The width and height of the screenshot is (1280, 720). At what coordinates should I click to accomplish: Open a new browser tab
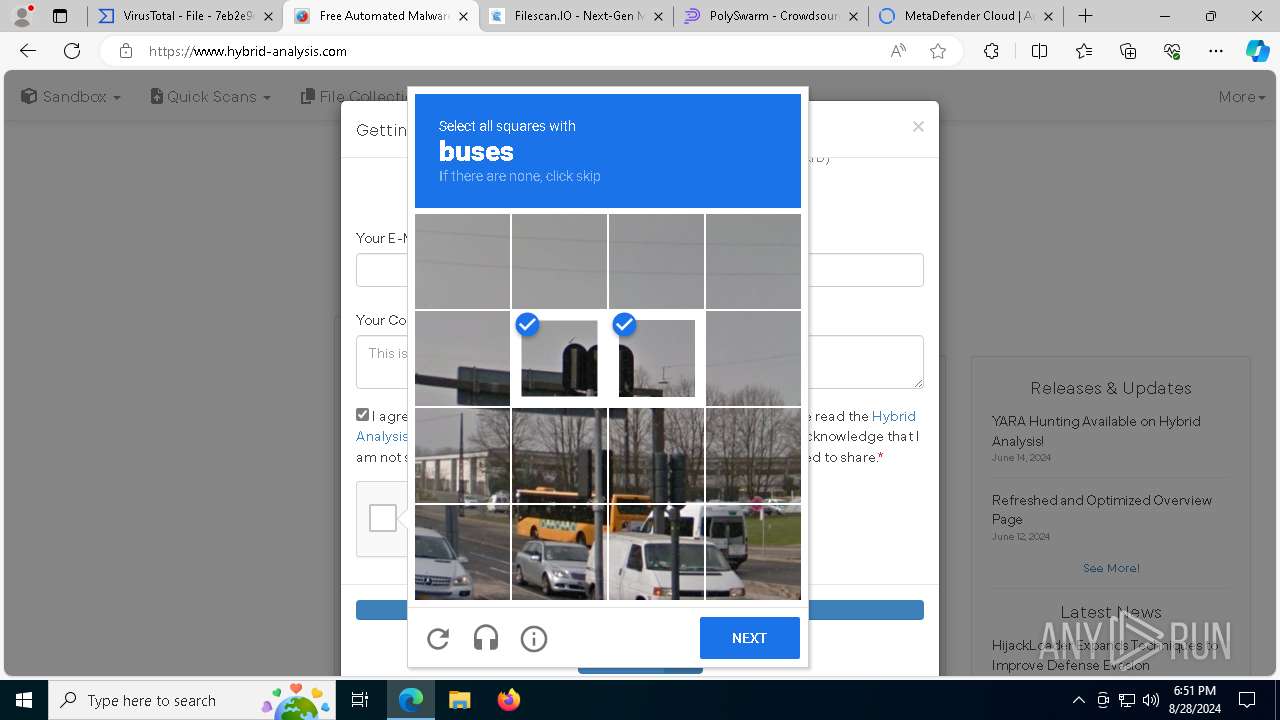click(1085, 16)
